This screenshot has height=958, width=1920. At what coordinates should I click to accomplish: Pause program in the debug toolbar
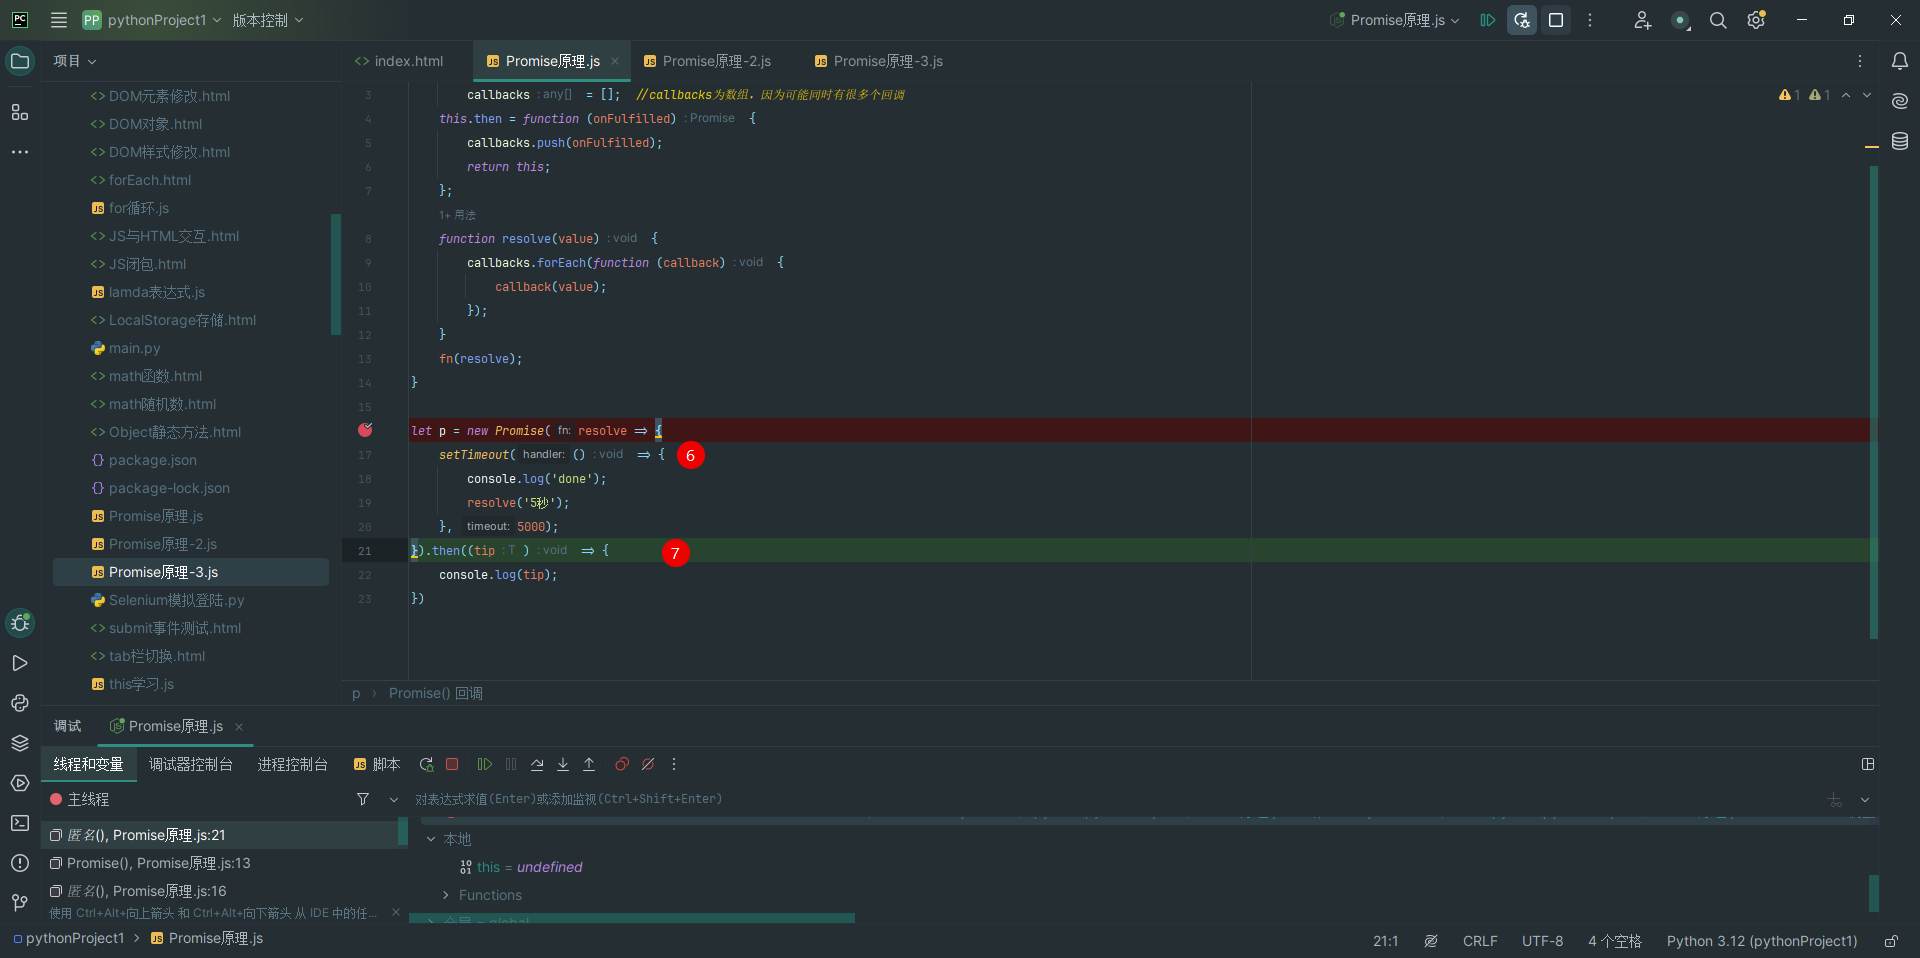[511, 764]
